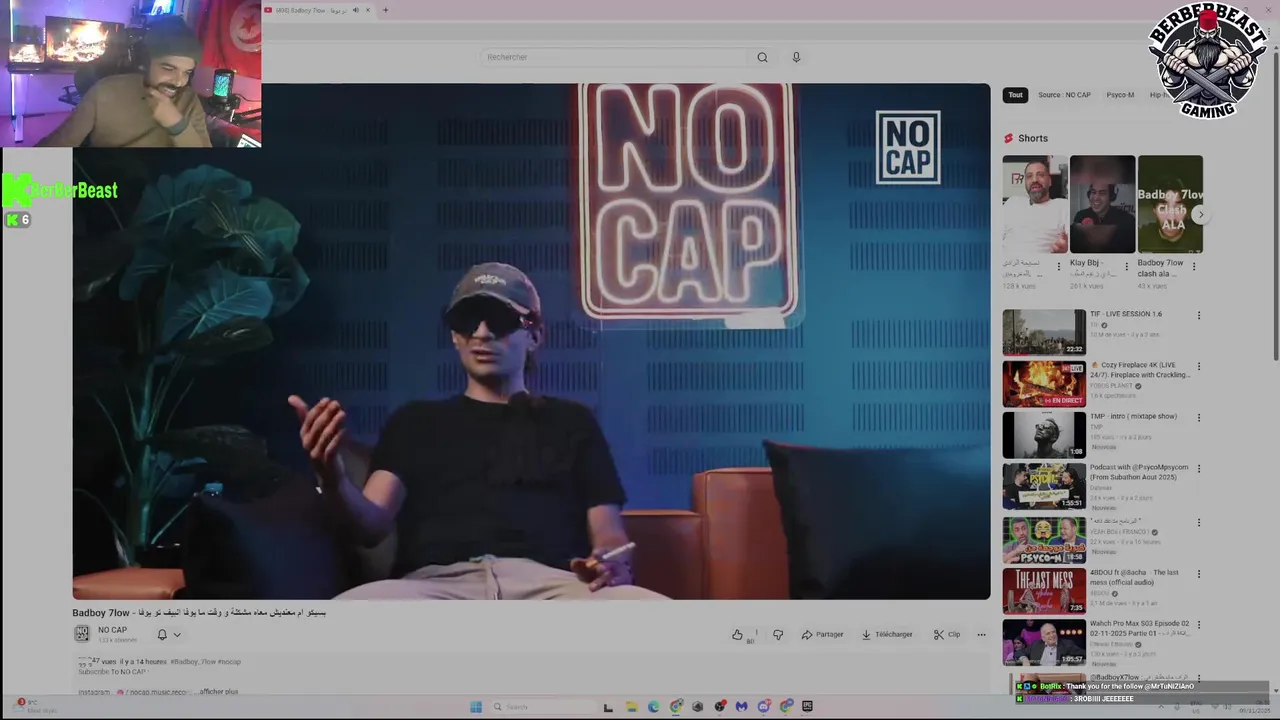The image size is (1280, 720).
Task: Select the 'Psyco-M' filter chip
Action: click(x=1120, y=95)
